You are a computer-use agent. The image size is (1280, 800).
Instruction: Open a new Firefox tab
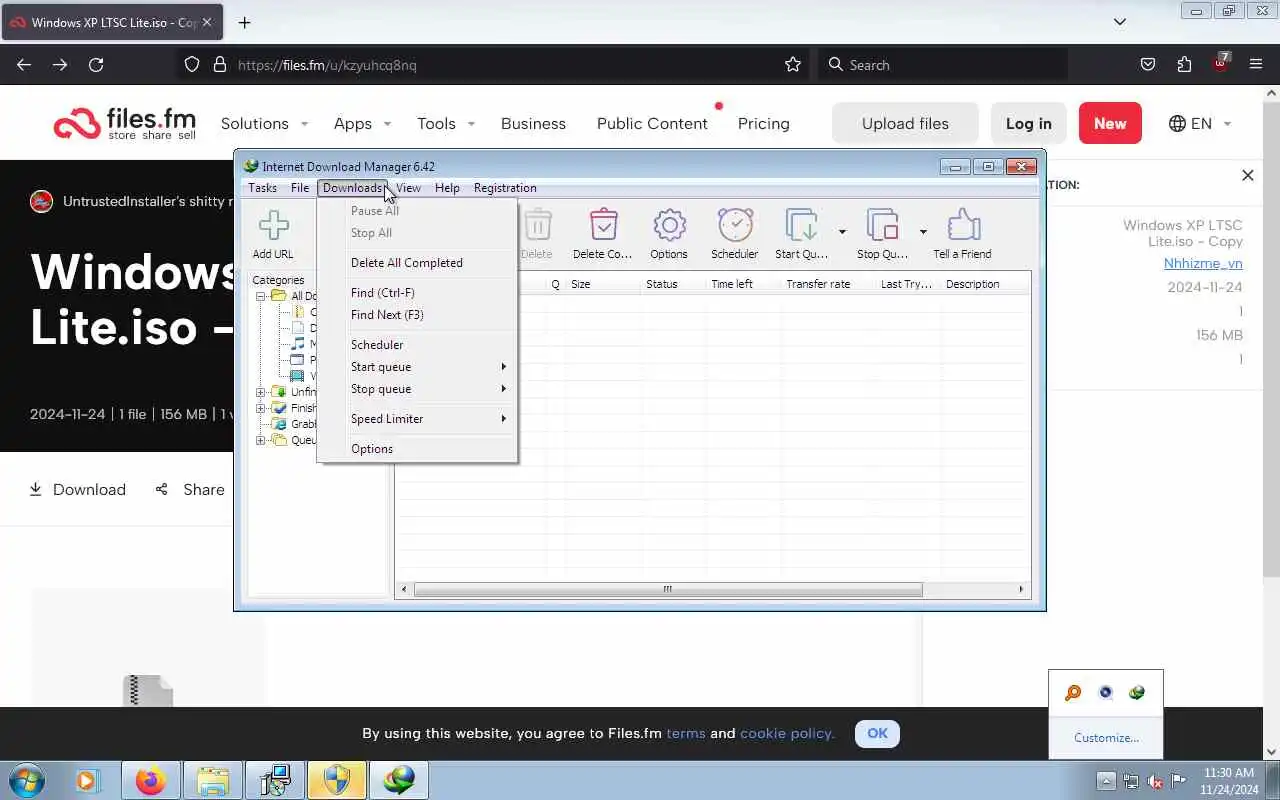(244, 22)
